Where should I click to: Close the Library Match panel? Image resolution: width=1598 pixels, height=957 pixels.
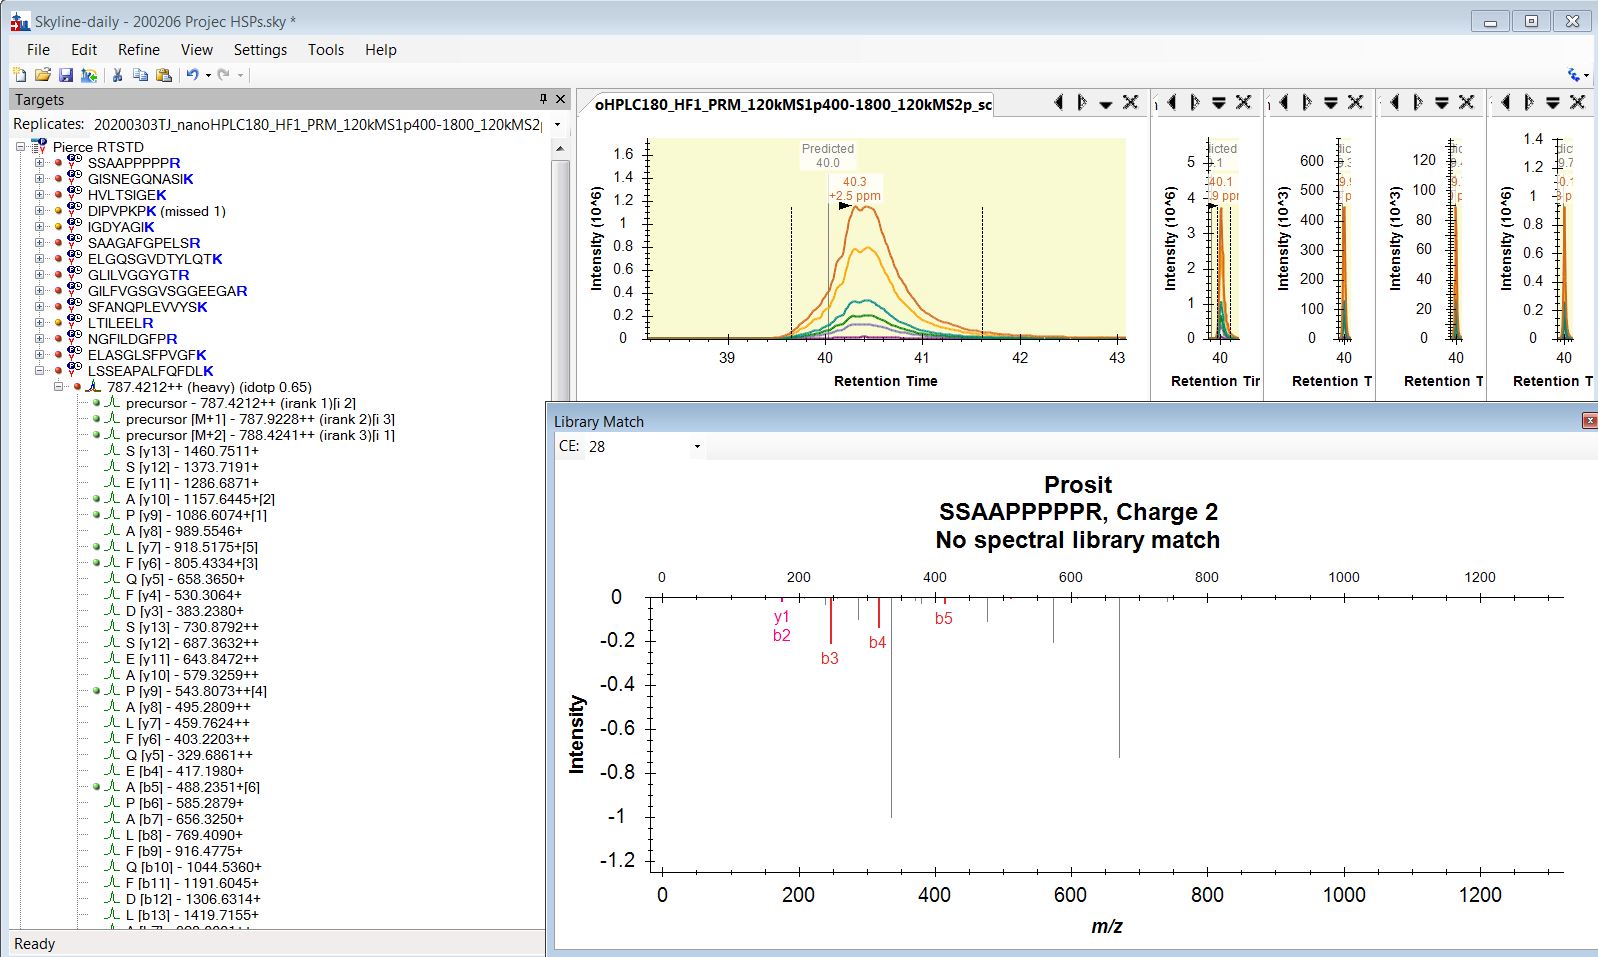click(x=1589, y=421)
